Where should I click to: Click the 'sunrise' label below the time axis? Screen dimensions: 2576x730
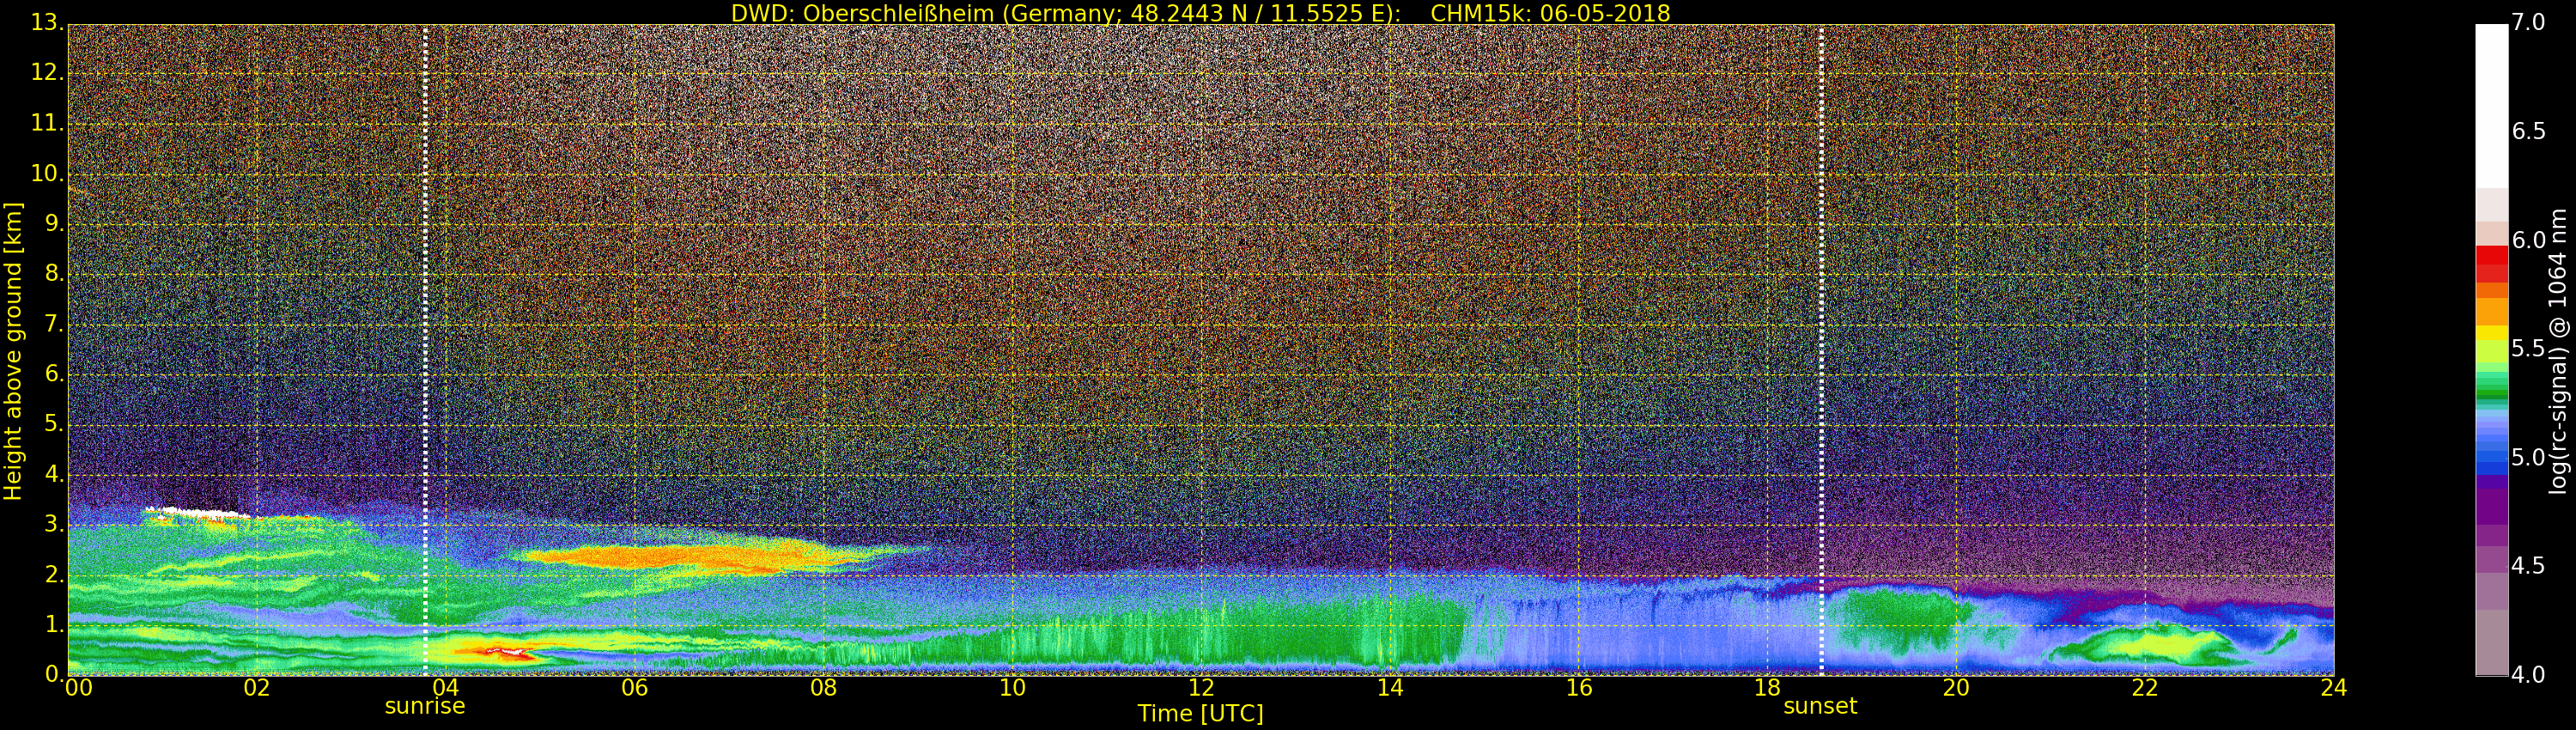(x=425, y=706)
